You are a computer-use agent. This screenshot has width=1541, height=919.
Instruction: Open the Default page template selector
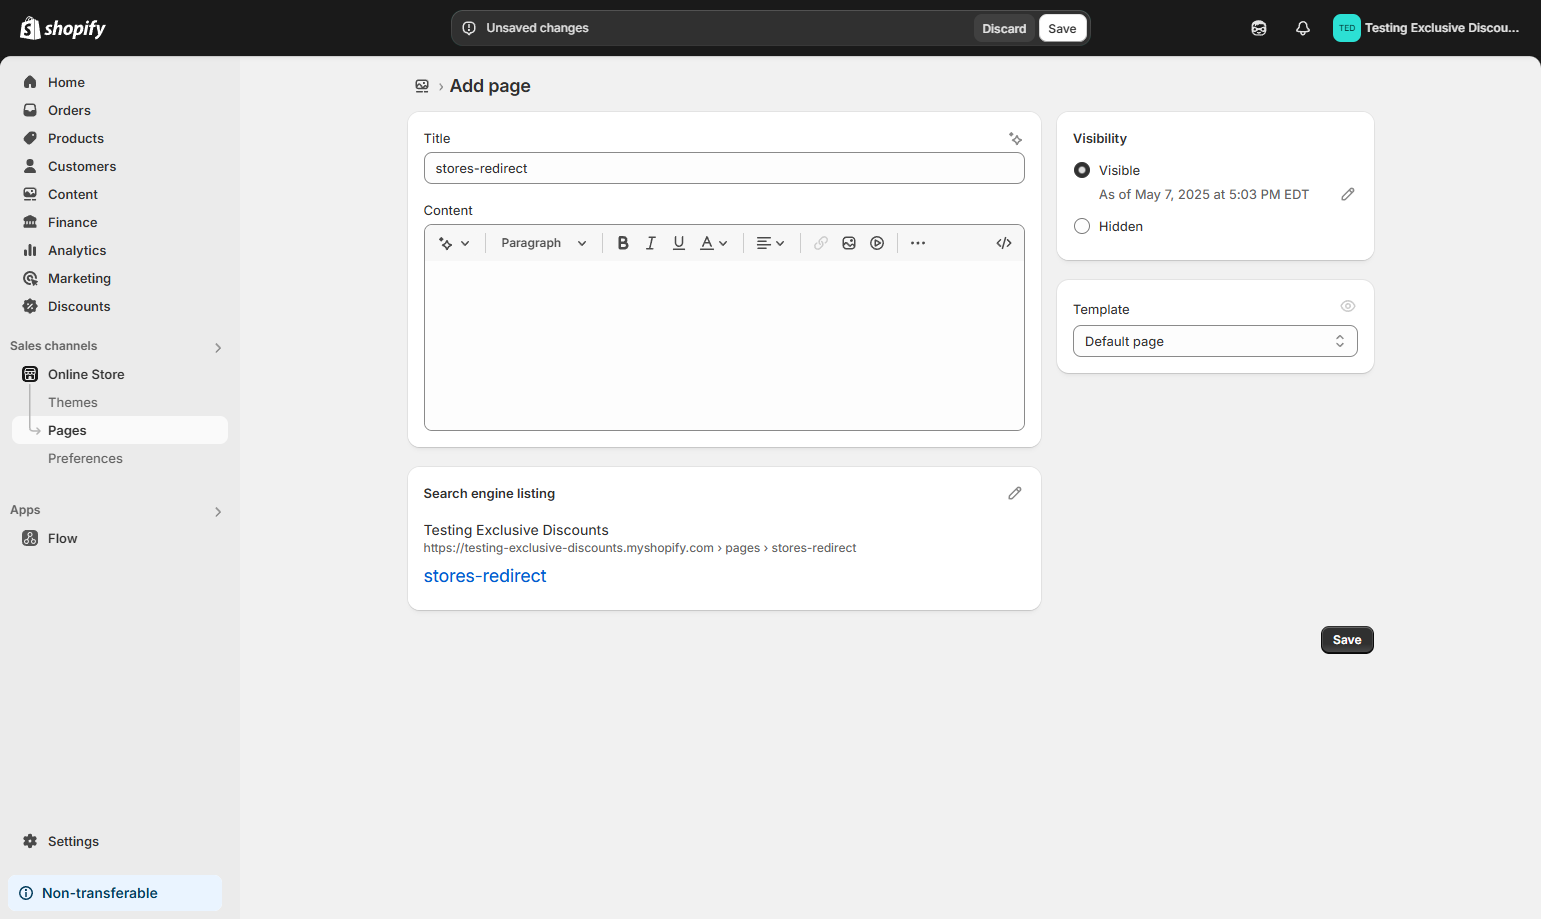1215,341
